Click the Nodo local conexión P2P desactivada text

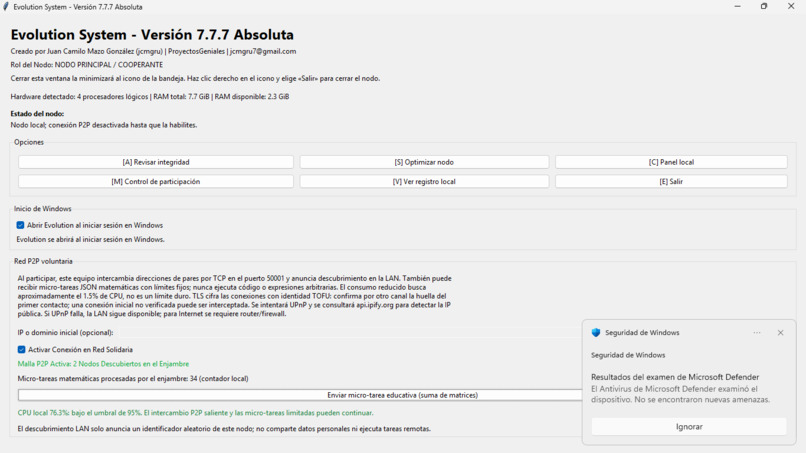(x=103, y=125)
